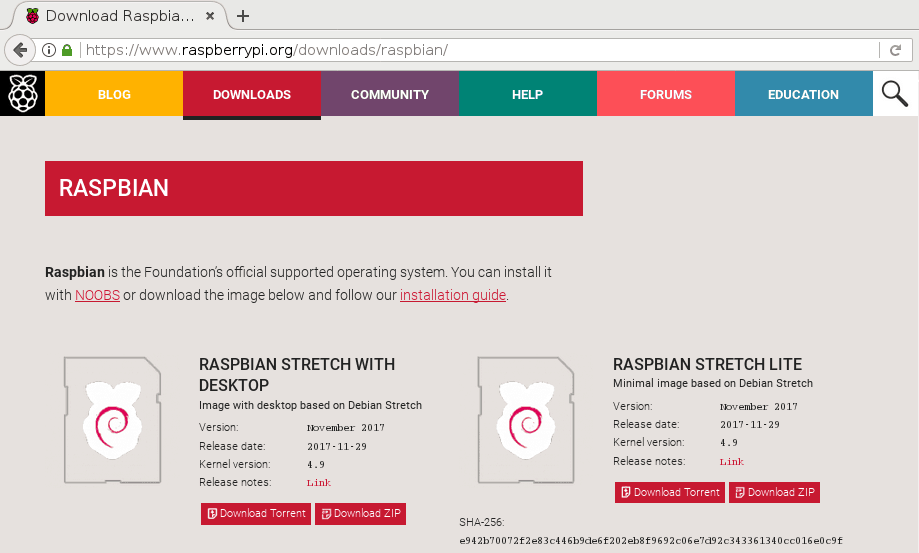Open the COMMUNITY navigation item

coord(390,94)
